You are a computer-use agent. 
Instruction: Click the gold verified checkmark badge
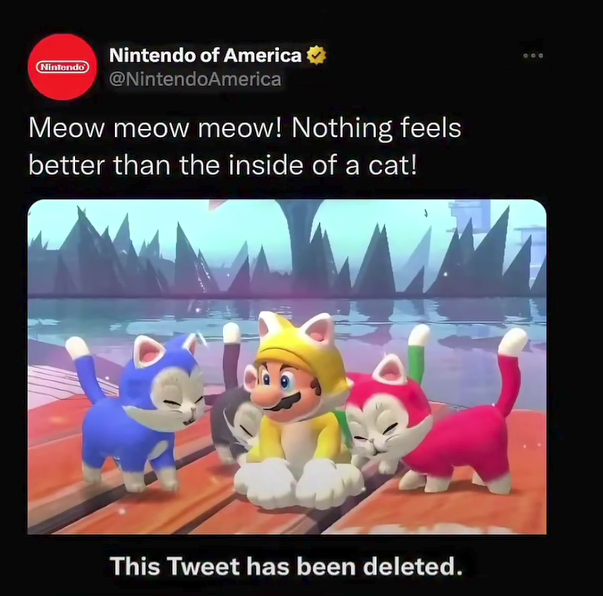point(316,55)
